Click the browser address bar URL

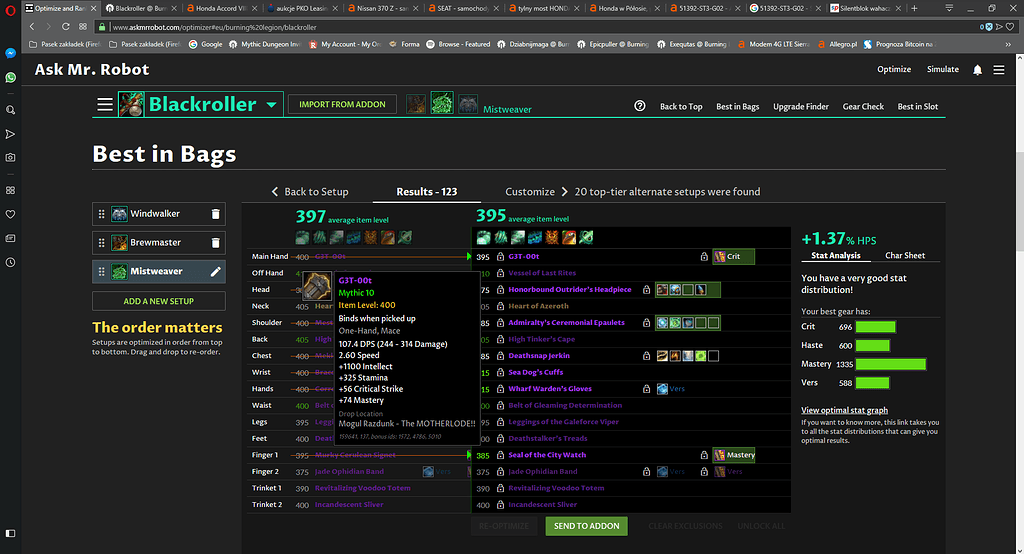pyautogui.click(x=214, y=27)
